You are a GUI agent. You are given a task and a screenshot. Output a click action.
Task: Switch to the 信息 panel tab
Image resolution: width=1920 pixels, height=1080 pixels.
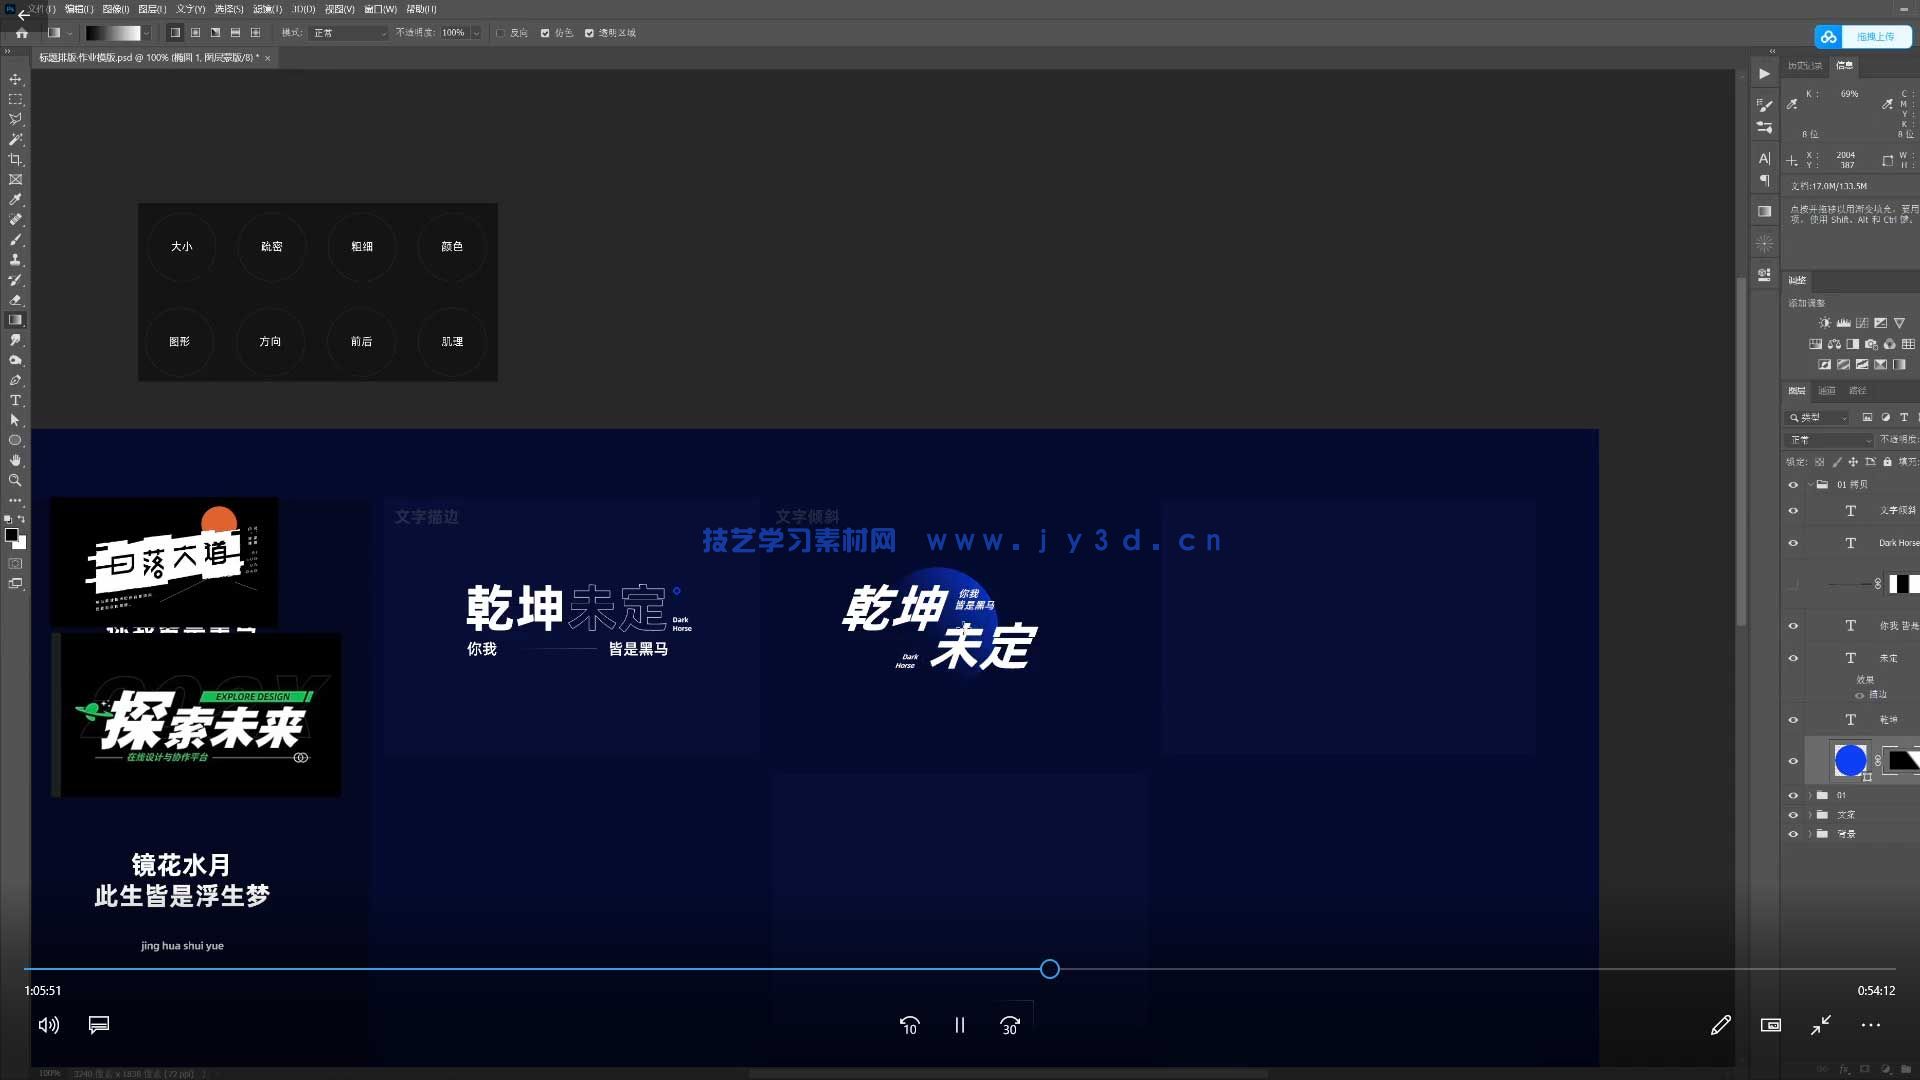(1843, 66)
